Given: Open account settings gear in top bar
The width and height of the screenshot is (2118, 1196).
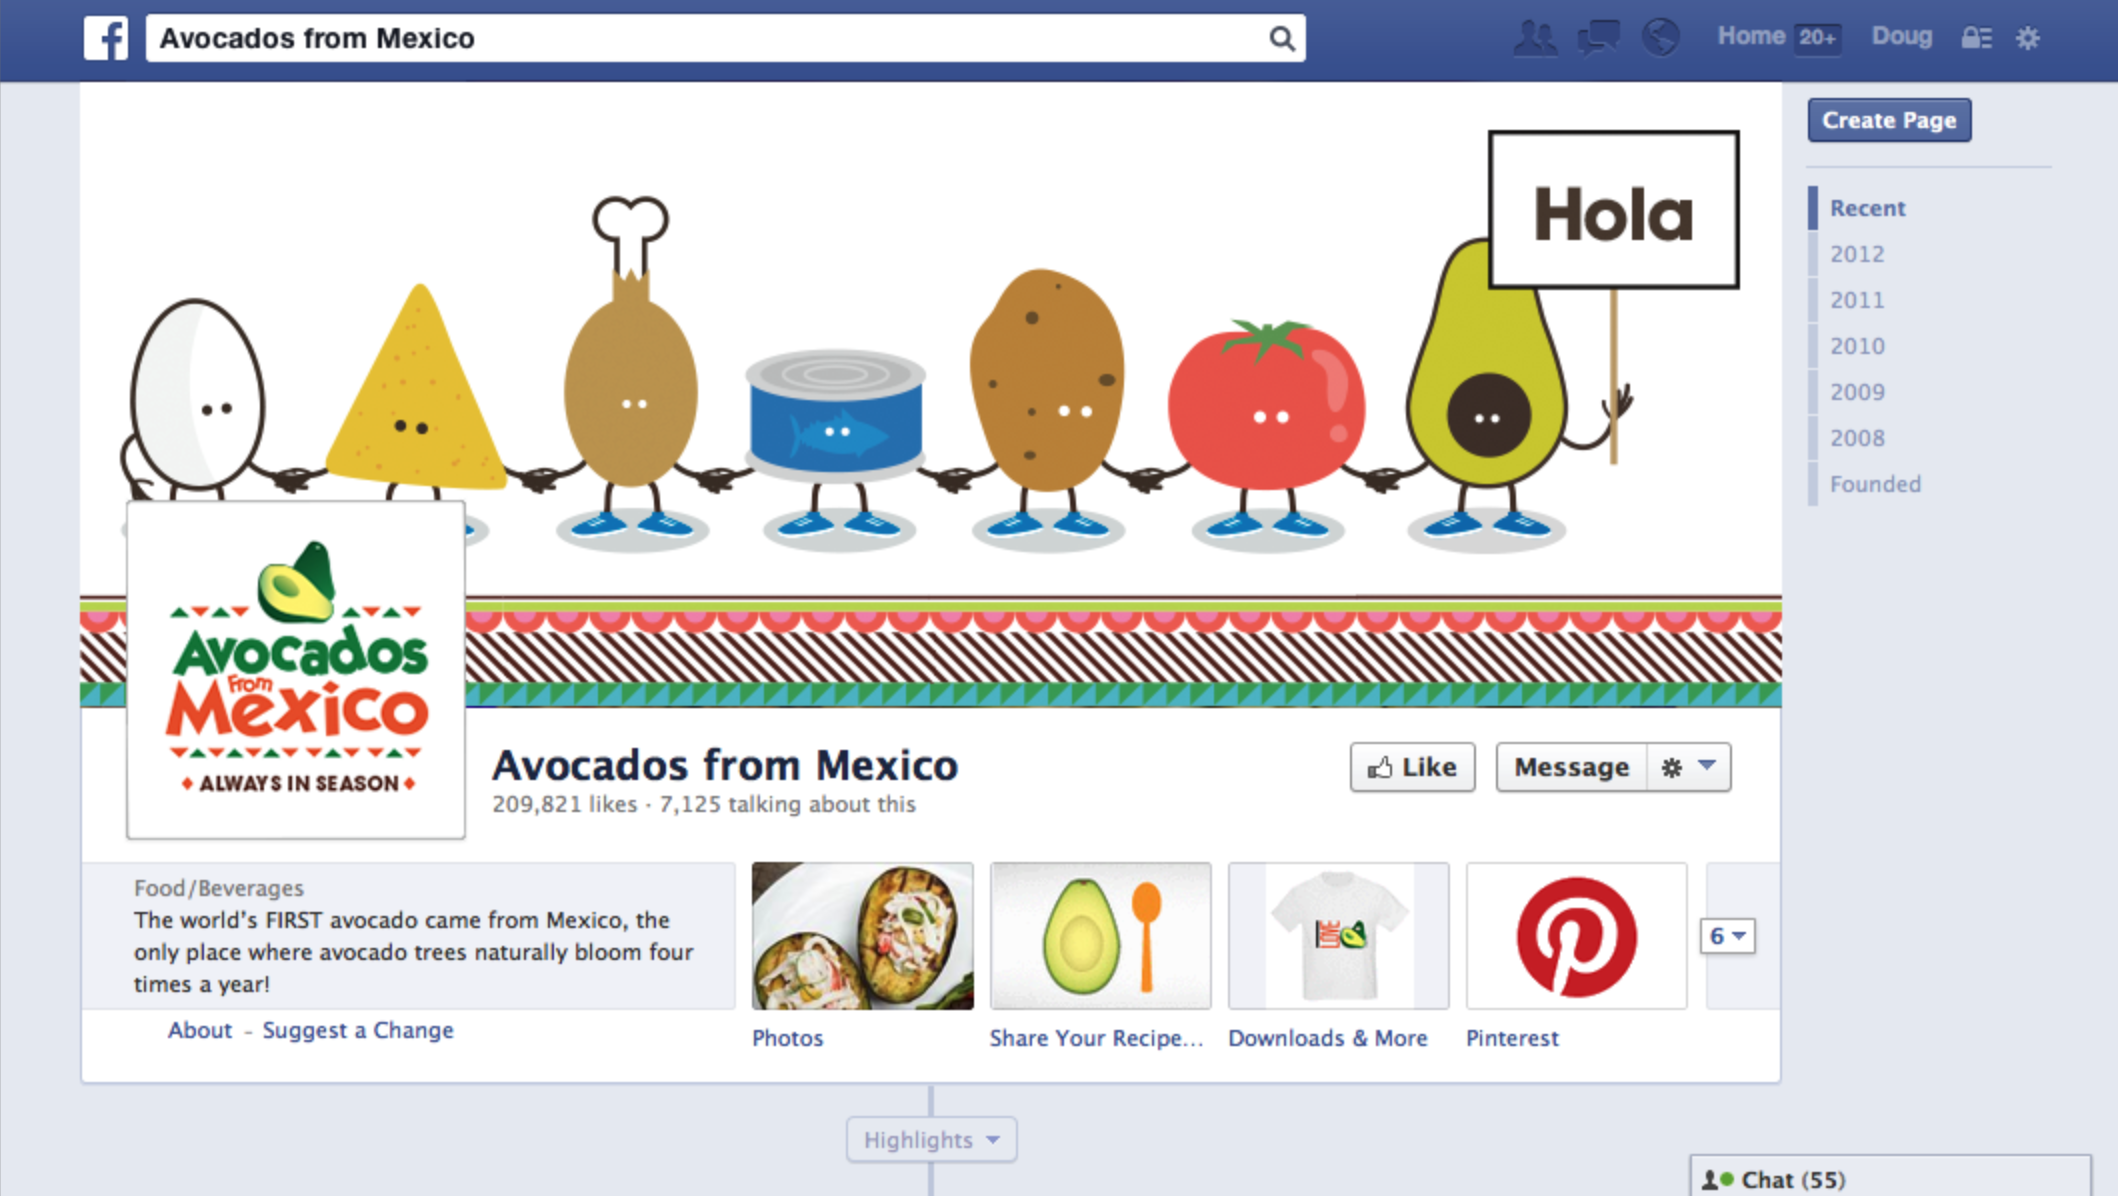Looking at the screenshot, I should (2027, 38).
